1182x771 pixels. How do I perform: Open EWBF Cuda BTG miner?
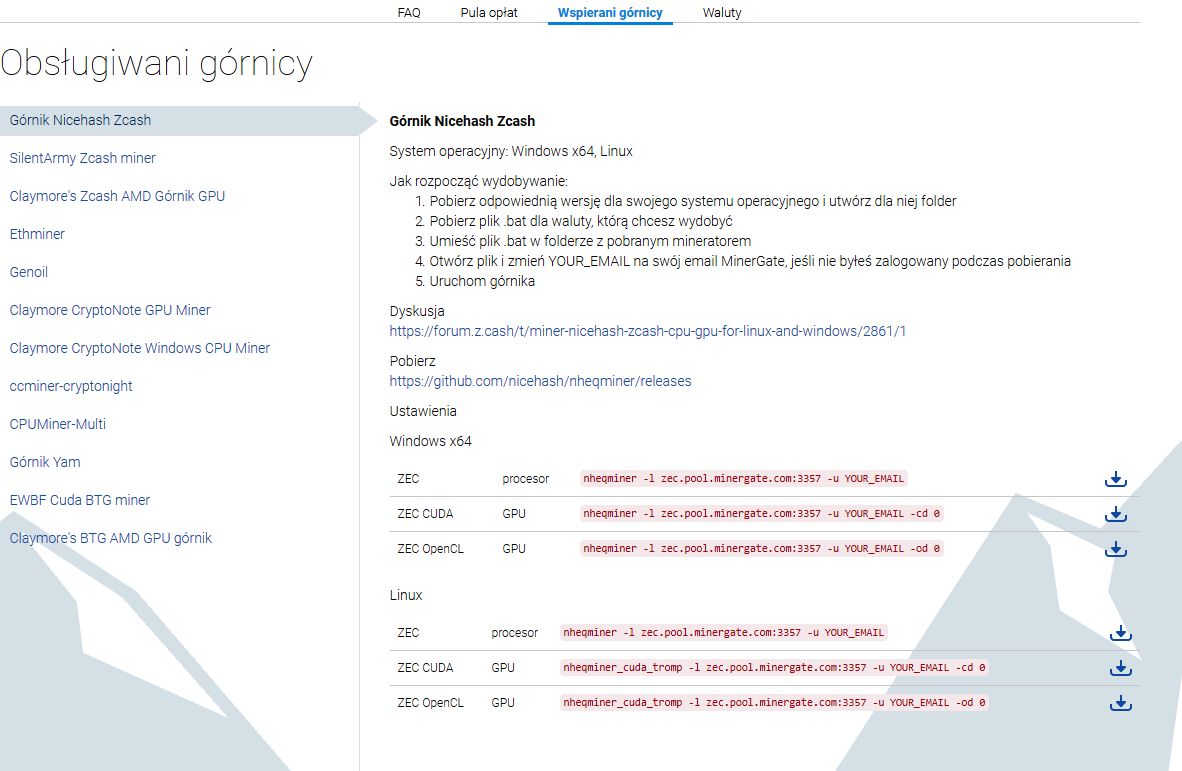coord(79,500)
